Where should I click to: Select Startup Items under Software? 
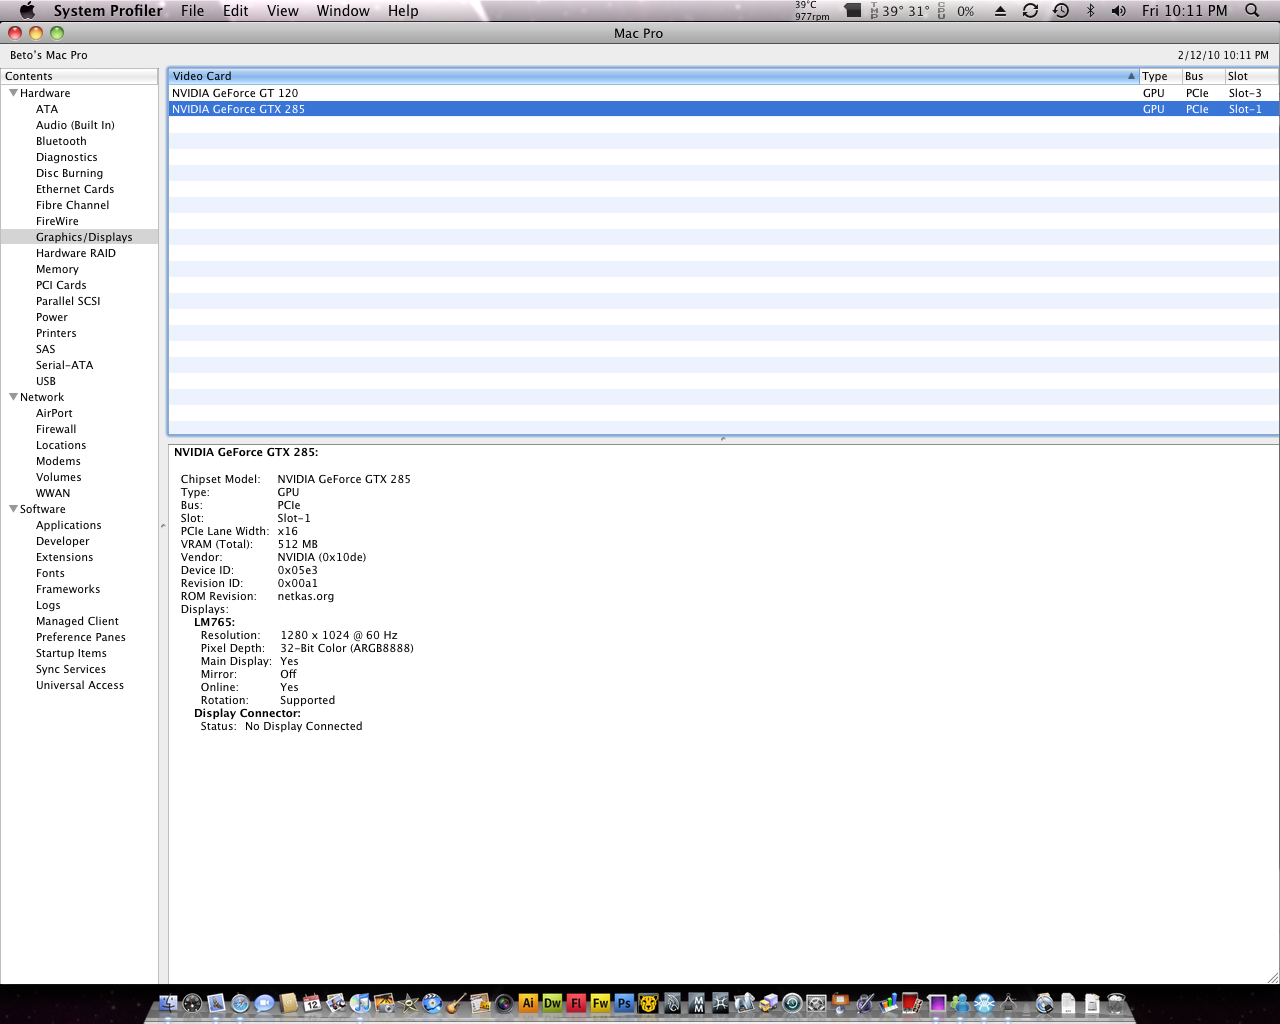[71, 653]
